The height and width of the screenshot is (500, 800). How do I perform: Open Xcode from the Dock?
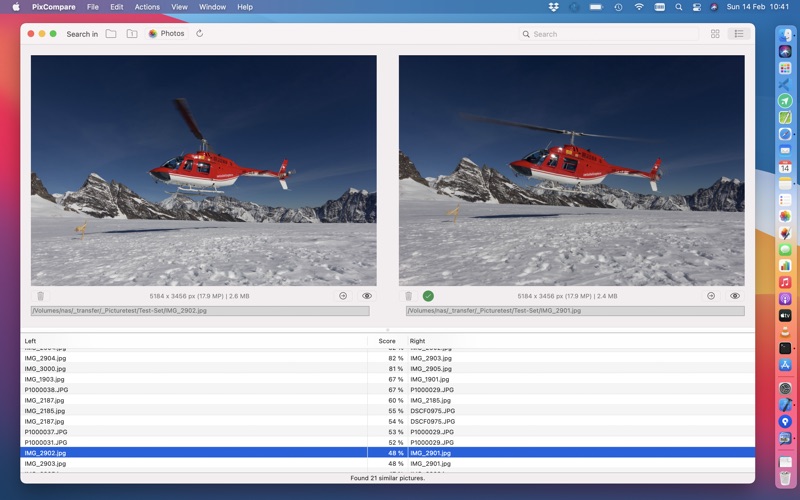point(785,405)
